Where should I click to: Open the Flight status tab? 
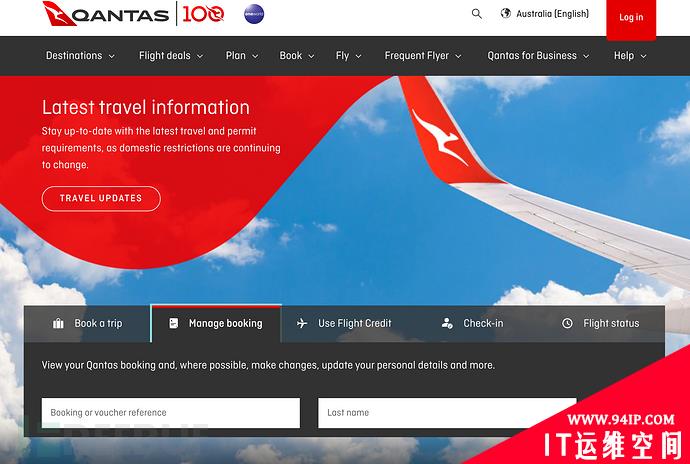[x=600, y=324]
